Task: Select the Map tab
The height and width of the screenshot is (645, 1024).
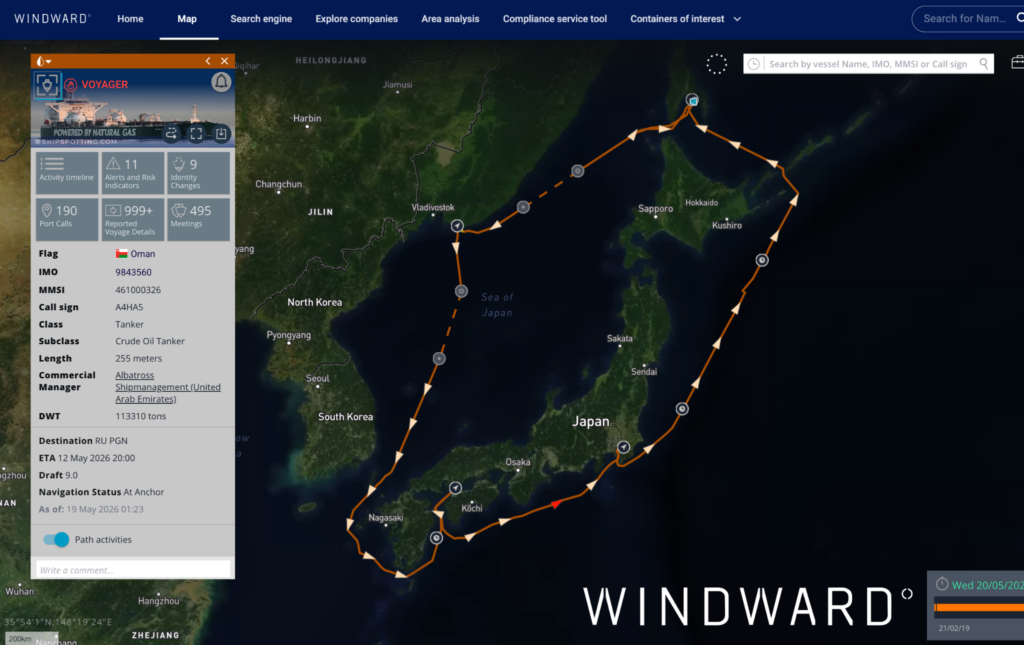Action: tap(187, 19)
